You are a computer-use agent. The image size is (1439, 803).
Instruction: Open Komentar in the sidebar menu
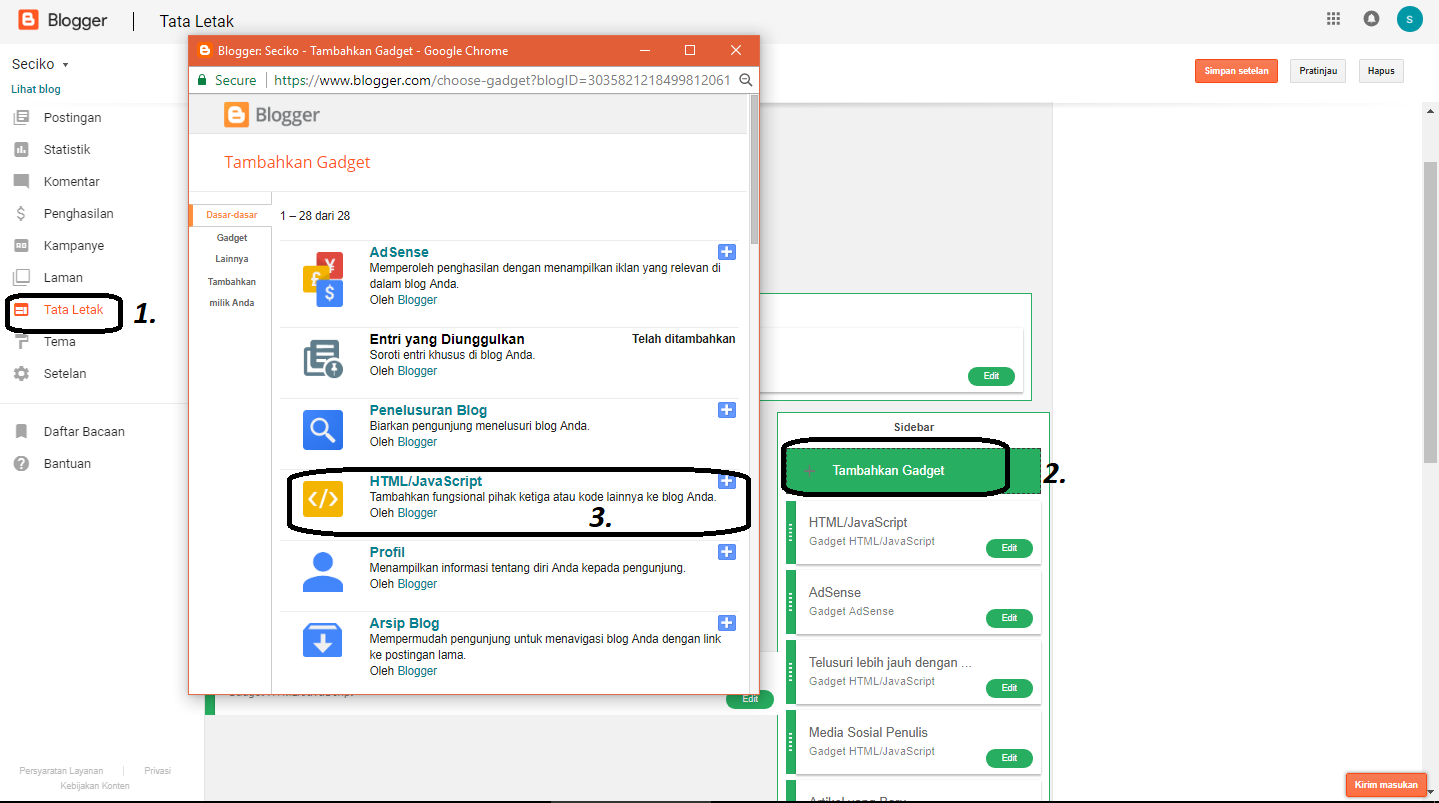point(72,181)
